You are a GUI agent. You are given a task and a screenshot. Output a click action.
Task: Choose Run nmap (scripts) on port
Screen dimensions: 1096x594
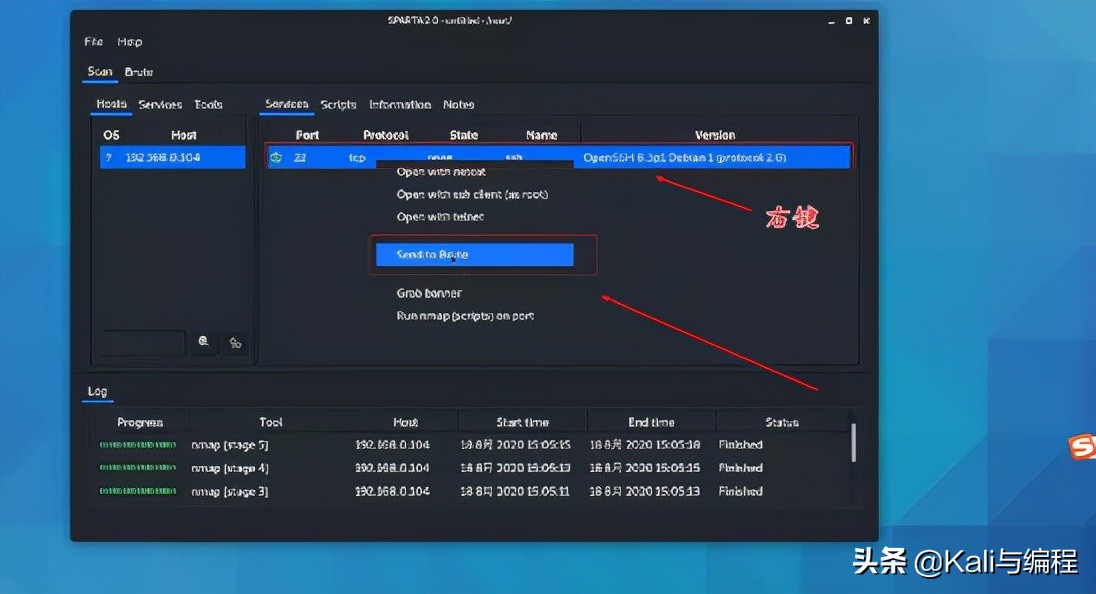[465, 317]
